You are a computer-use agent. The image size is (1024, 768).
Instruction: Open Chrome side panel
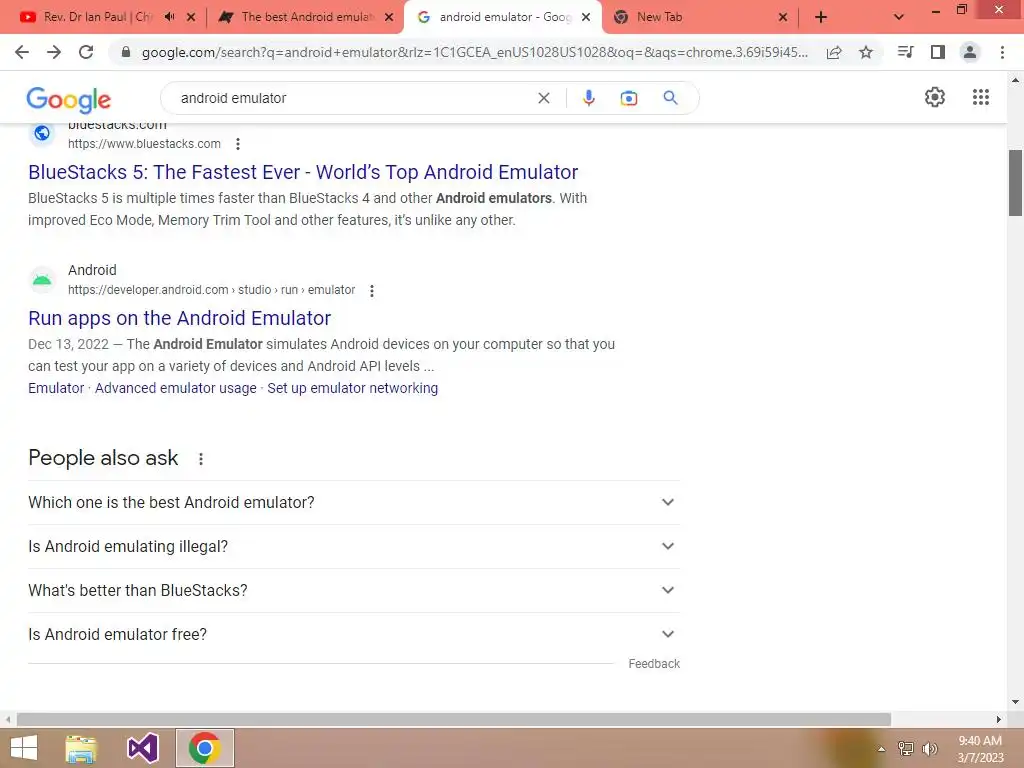coord(938,52)
